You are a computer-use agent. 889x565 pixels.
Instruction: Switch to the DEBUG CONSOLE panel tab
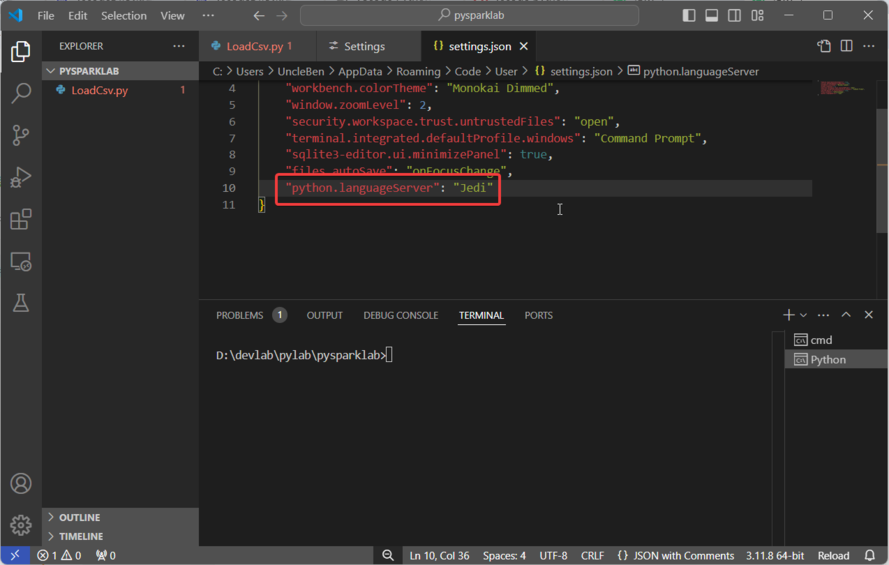(400, 315)
